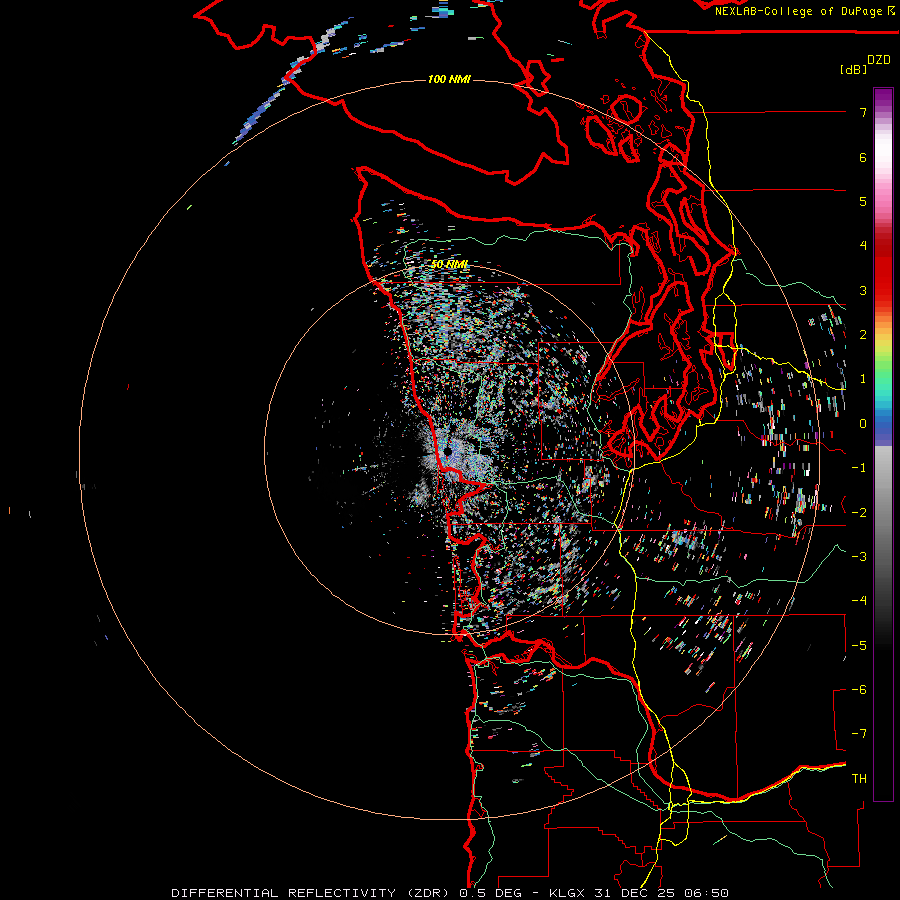Click the purple top of the ZDR color bar

pos(883,98)
